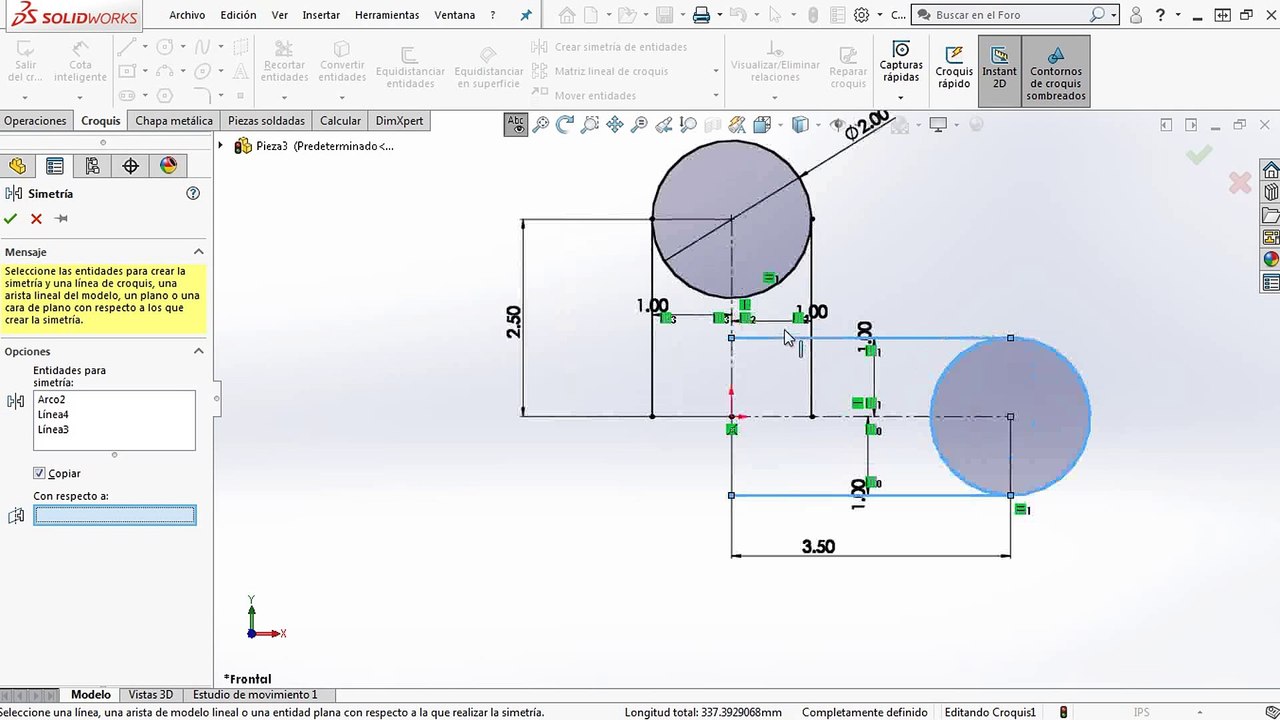Click the view orientation cube icon
Screen dimensions: 1280x720
tap(762, 125)
